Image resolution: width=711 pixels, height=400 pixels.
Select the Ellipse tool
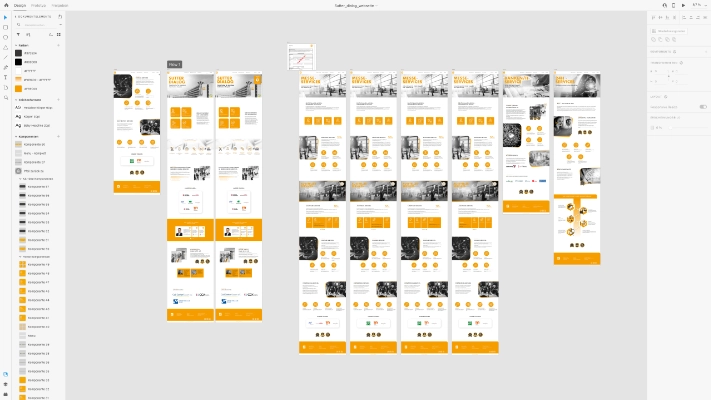(x=5, y=37)
